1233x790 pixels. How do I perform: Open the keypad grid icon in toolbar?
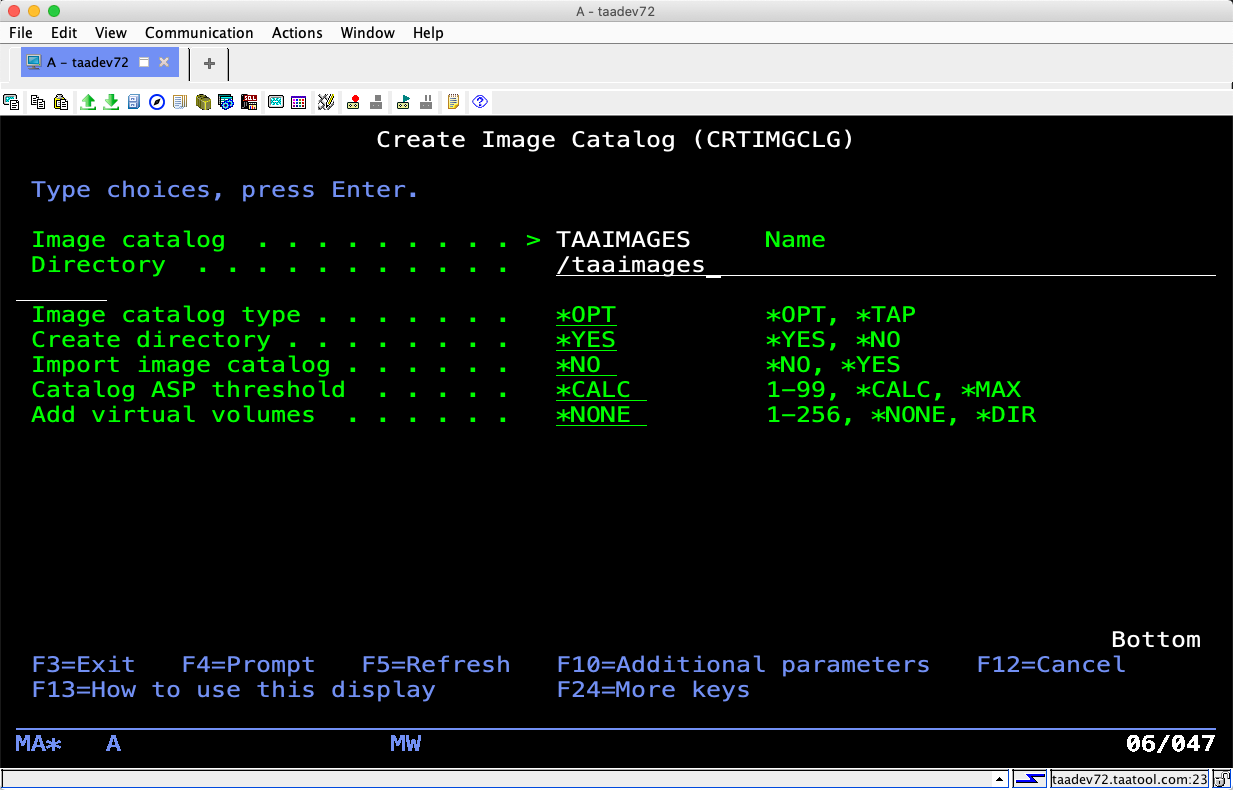(298, 101)
